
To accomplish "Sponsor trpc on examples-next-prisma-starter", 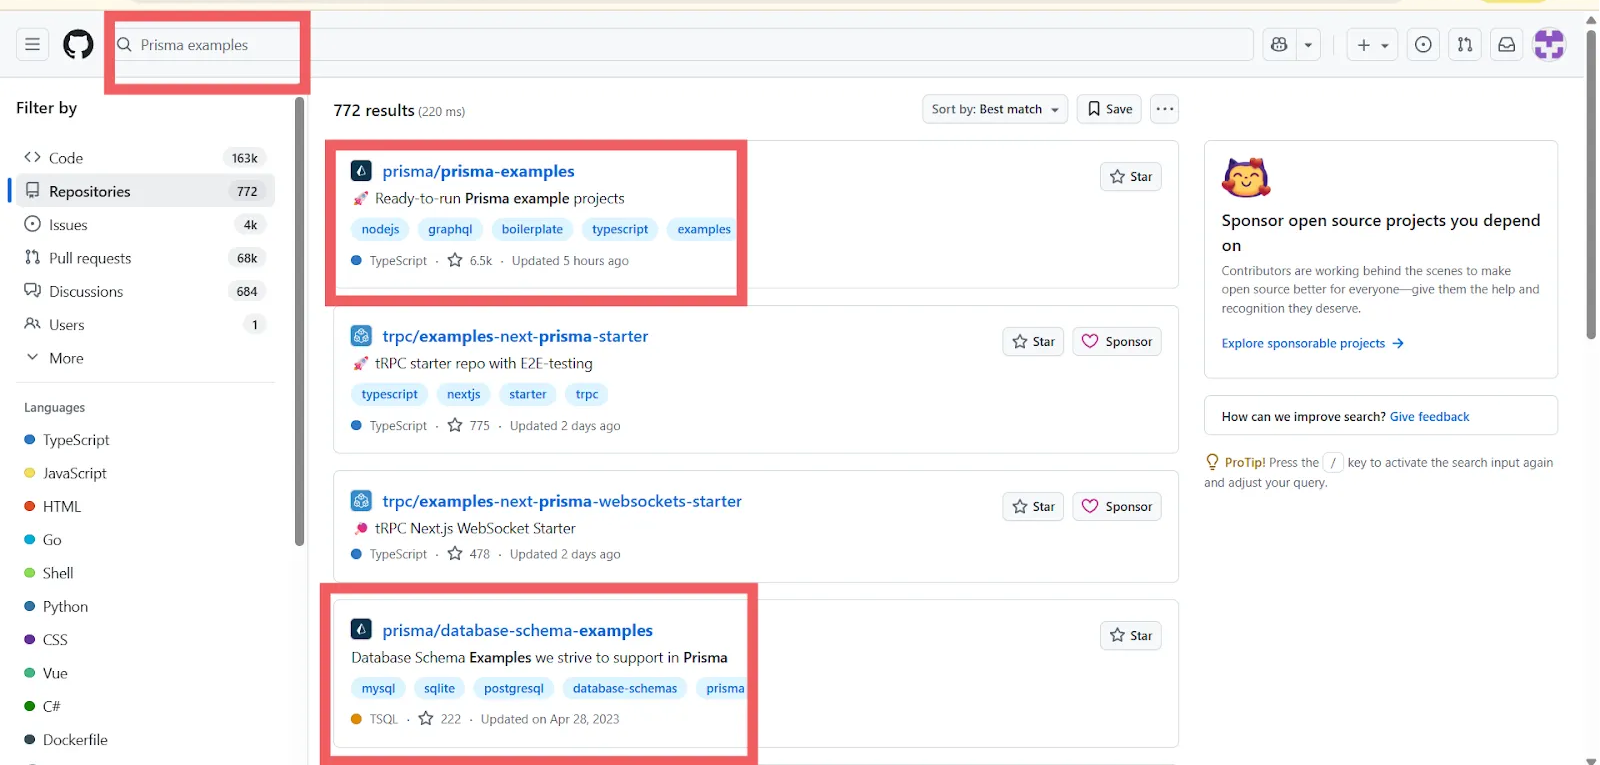I will click(x=1117, y=342).
